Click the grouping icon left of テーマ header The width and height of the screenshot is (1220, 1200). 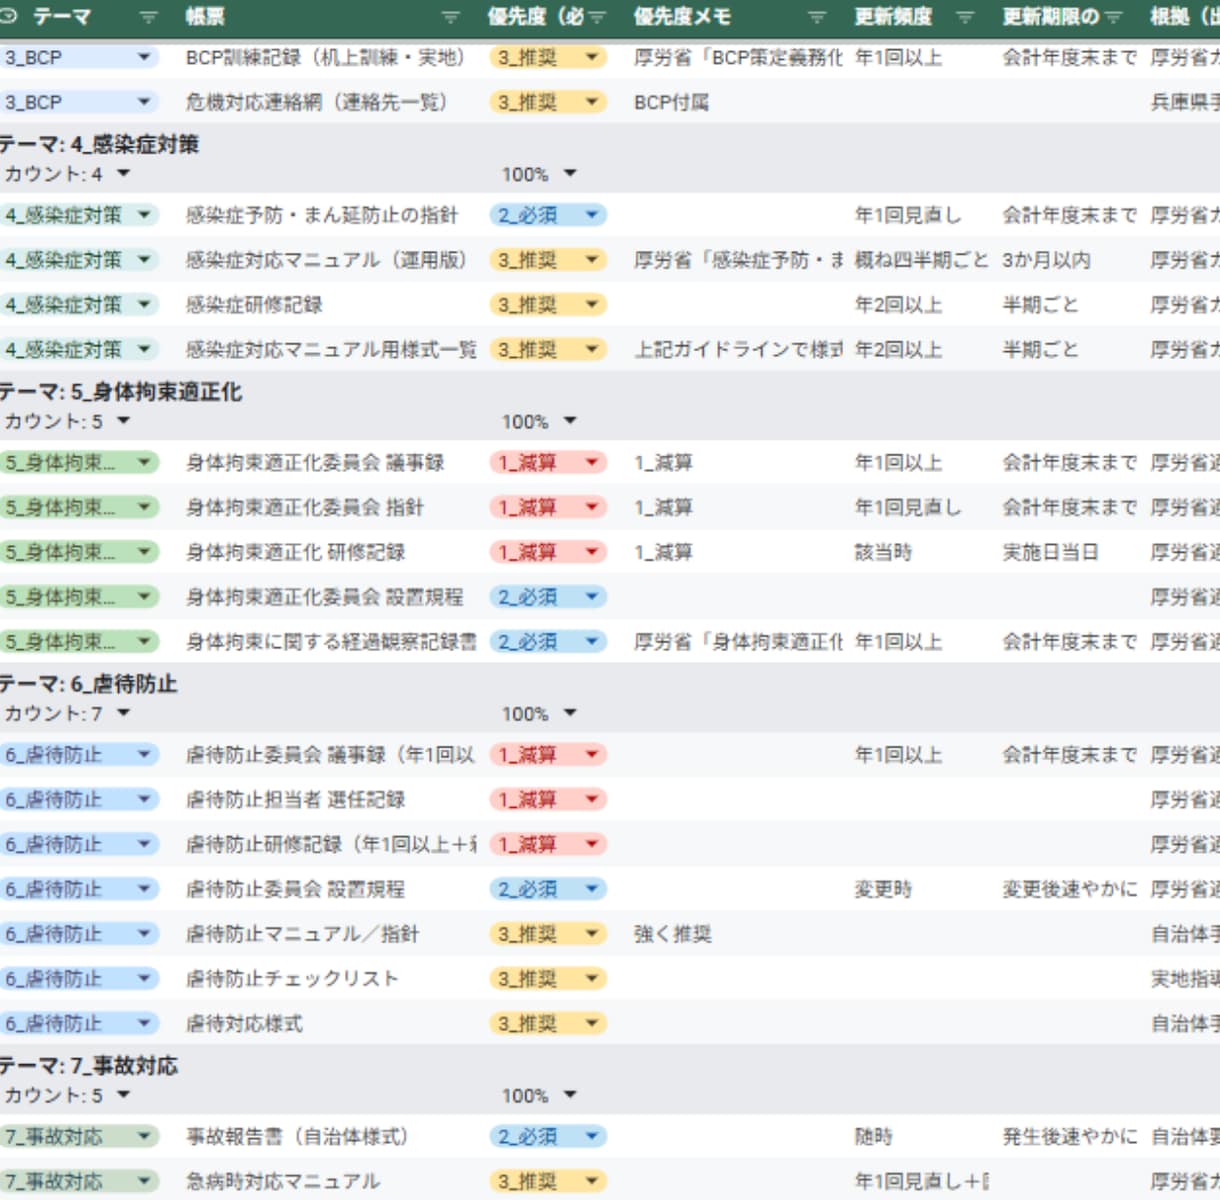[9, 17]
